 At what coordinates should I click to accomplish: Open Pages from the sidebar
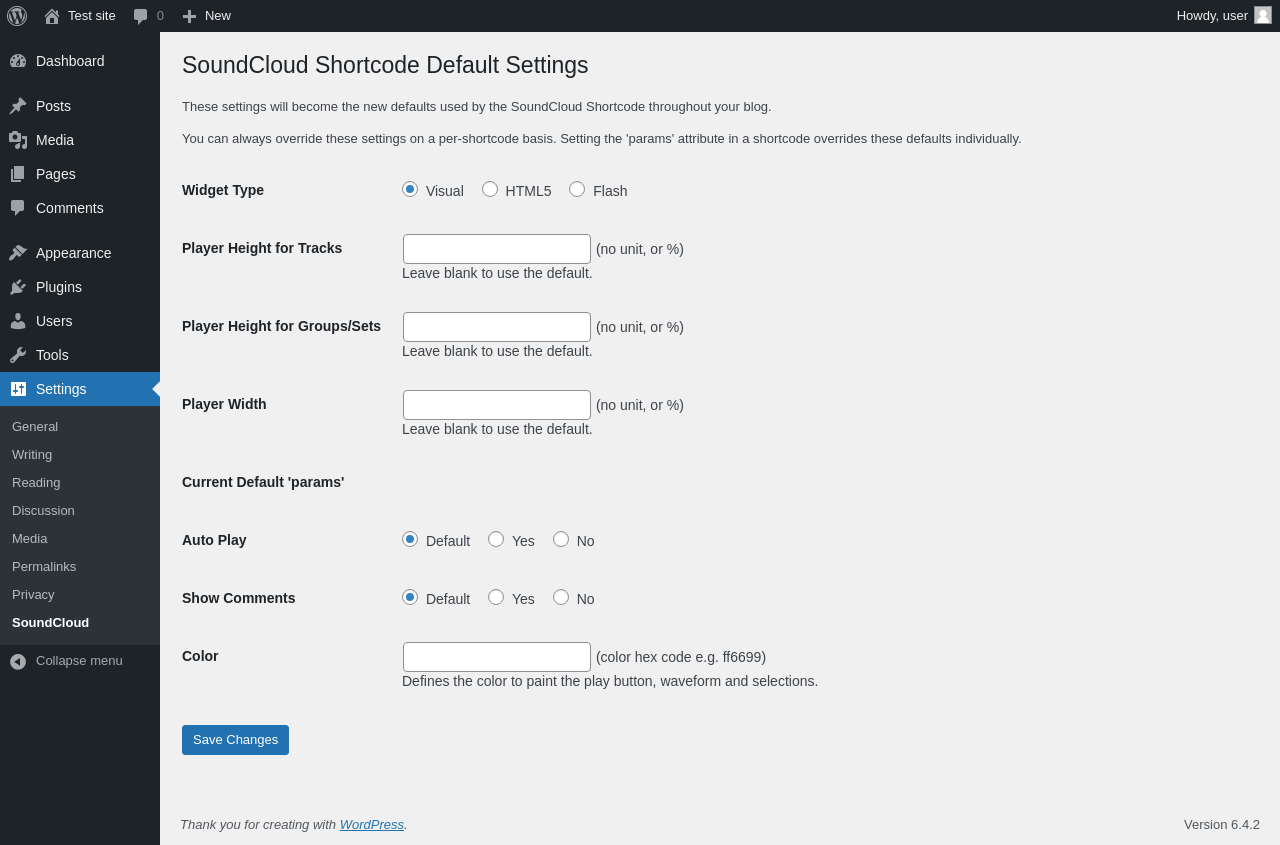coord(80,174)
